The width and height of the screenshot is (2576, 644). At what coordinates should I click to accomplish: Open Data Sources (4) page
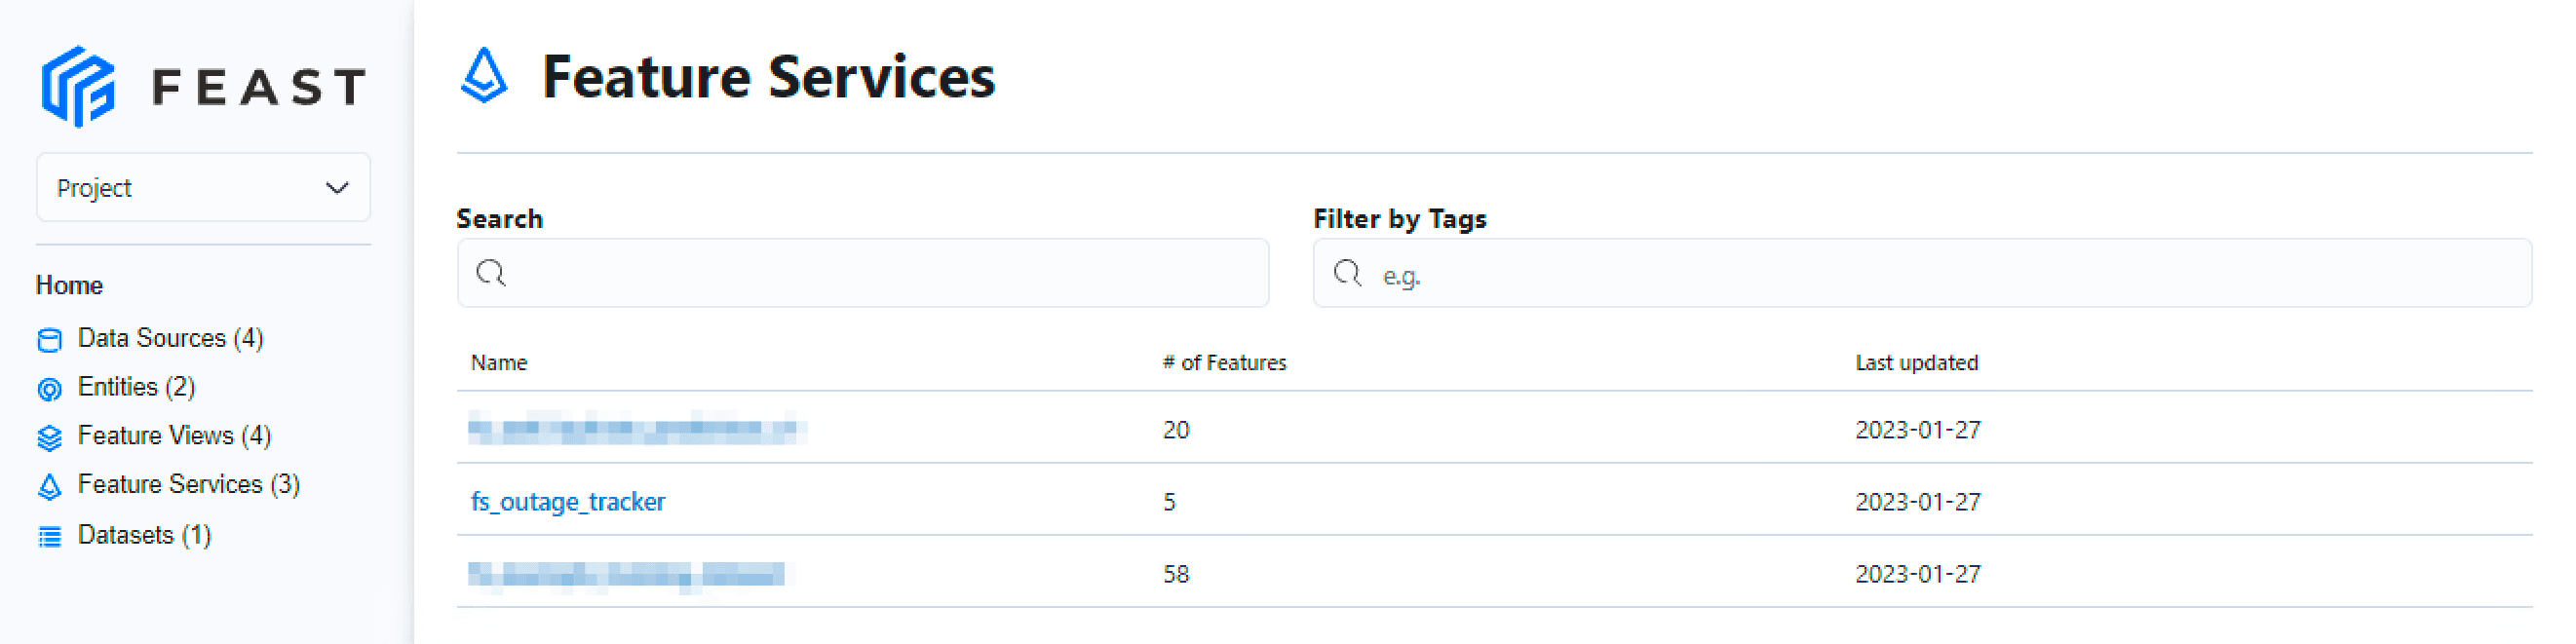click(170, 339)
